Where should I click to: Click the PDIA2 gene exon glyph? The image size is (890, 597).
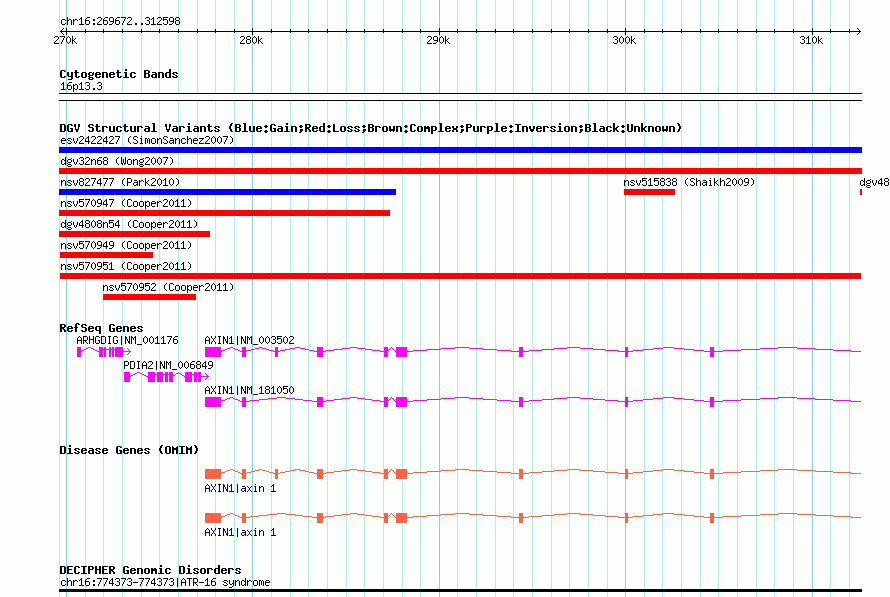tap(166, 377)
